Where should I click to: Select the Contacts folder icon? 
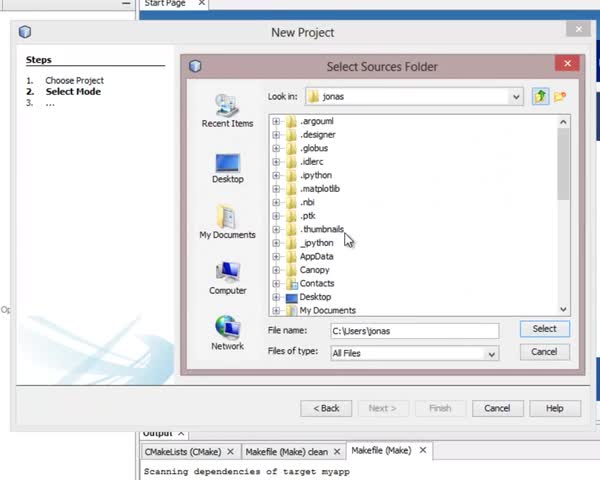click(292, 284)
